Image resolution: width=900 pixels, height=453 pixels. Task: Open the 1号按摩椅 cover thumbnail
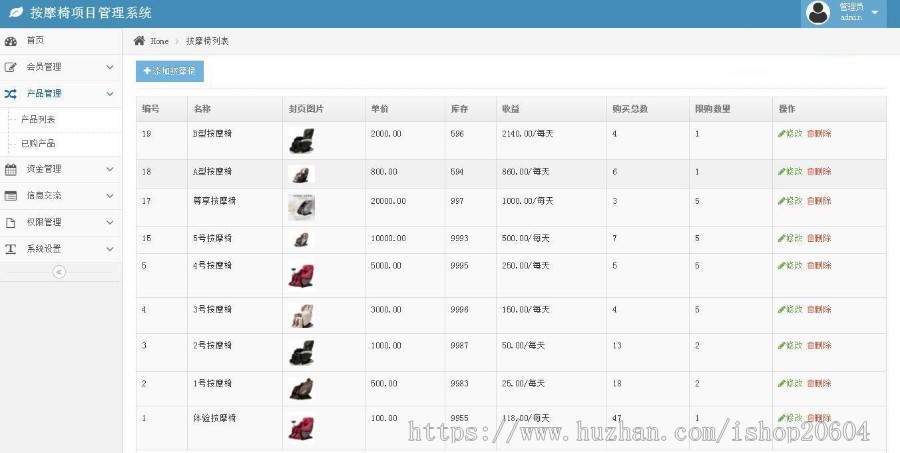point(301,389)
